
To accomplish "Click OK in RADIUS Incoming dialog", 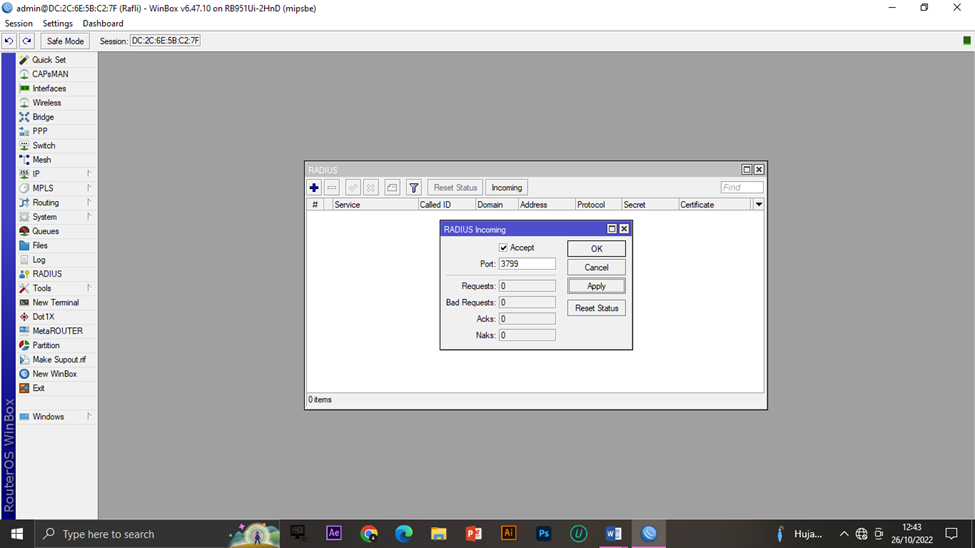I will point(596,249).
